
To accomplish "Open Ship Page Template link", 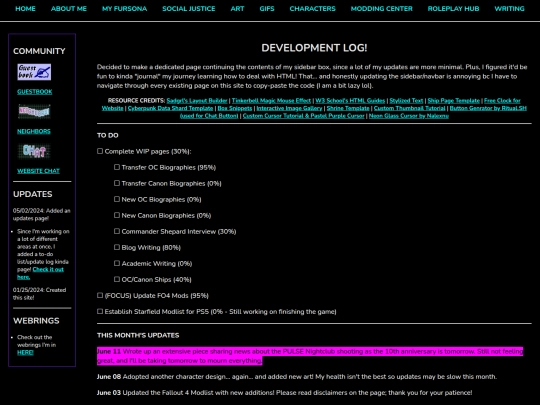I will click(454, 101).
